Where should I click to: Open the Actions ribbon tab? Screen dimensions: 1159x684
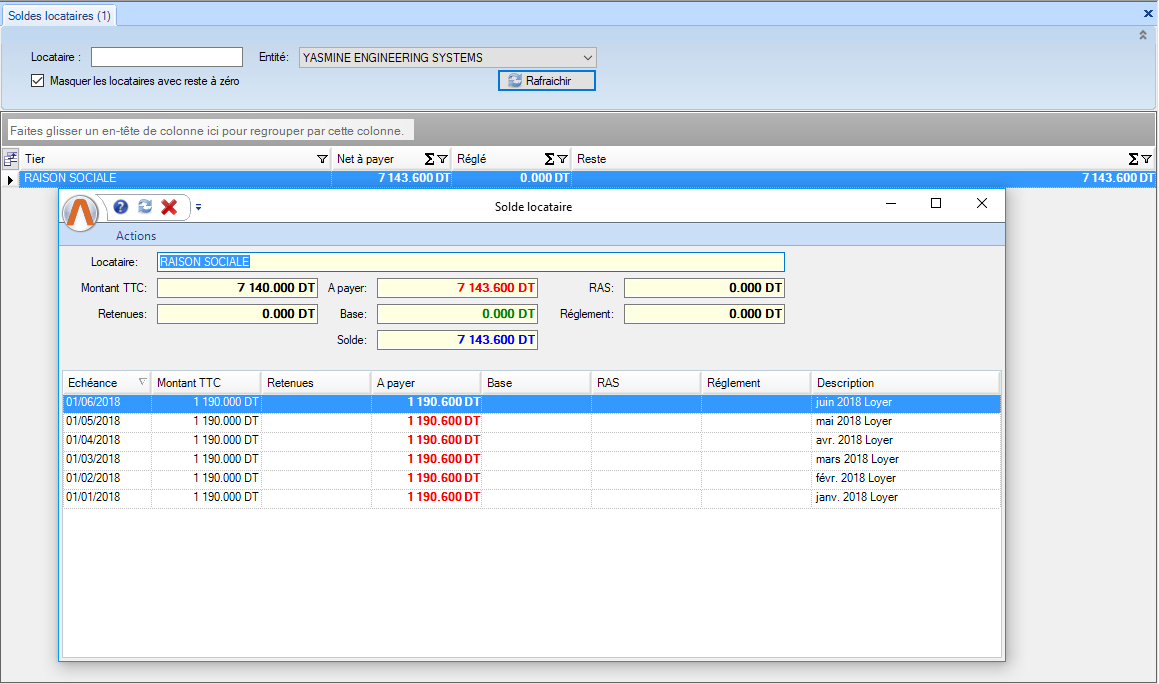coord(136,236)
